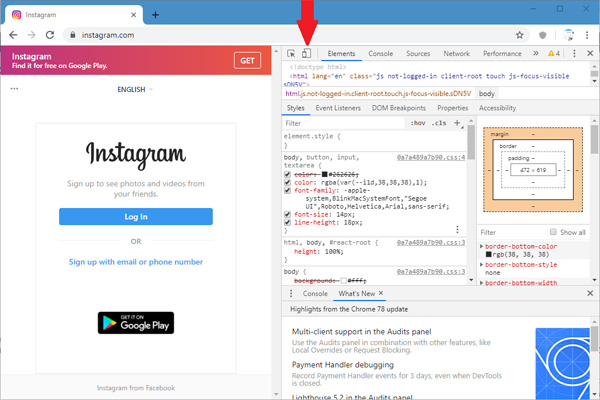Viewport: 600px width, 400px height.
Task: Reload the Instagram page
Action: 50,35
